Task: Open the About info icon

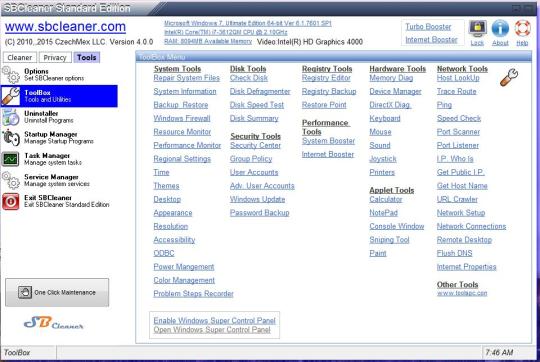Action: (500, 28)
